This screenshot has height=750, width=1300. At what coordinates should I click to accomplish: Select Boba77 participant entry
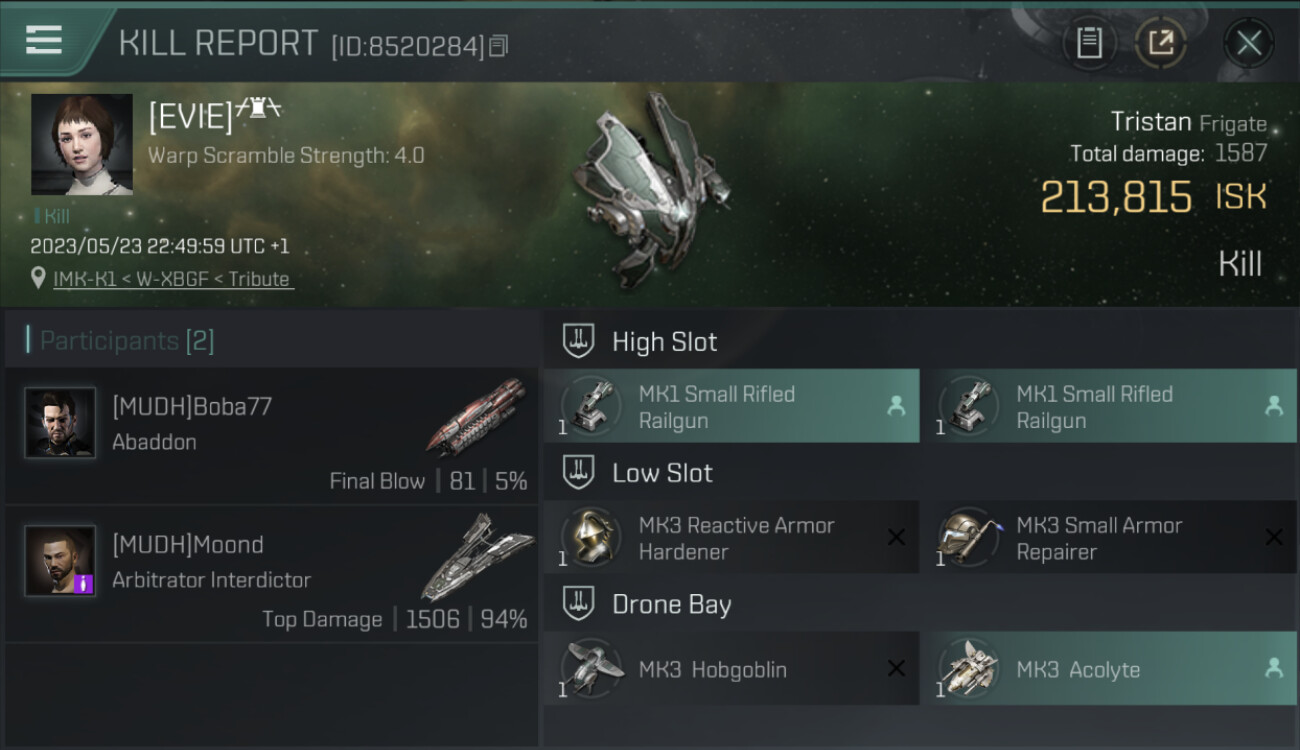[x=271, y=435]
